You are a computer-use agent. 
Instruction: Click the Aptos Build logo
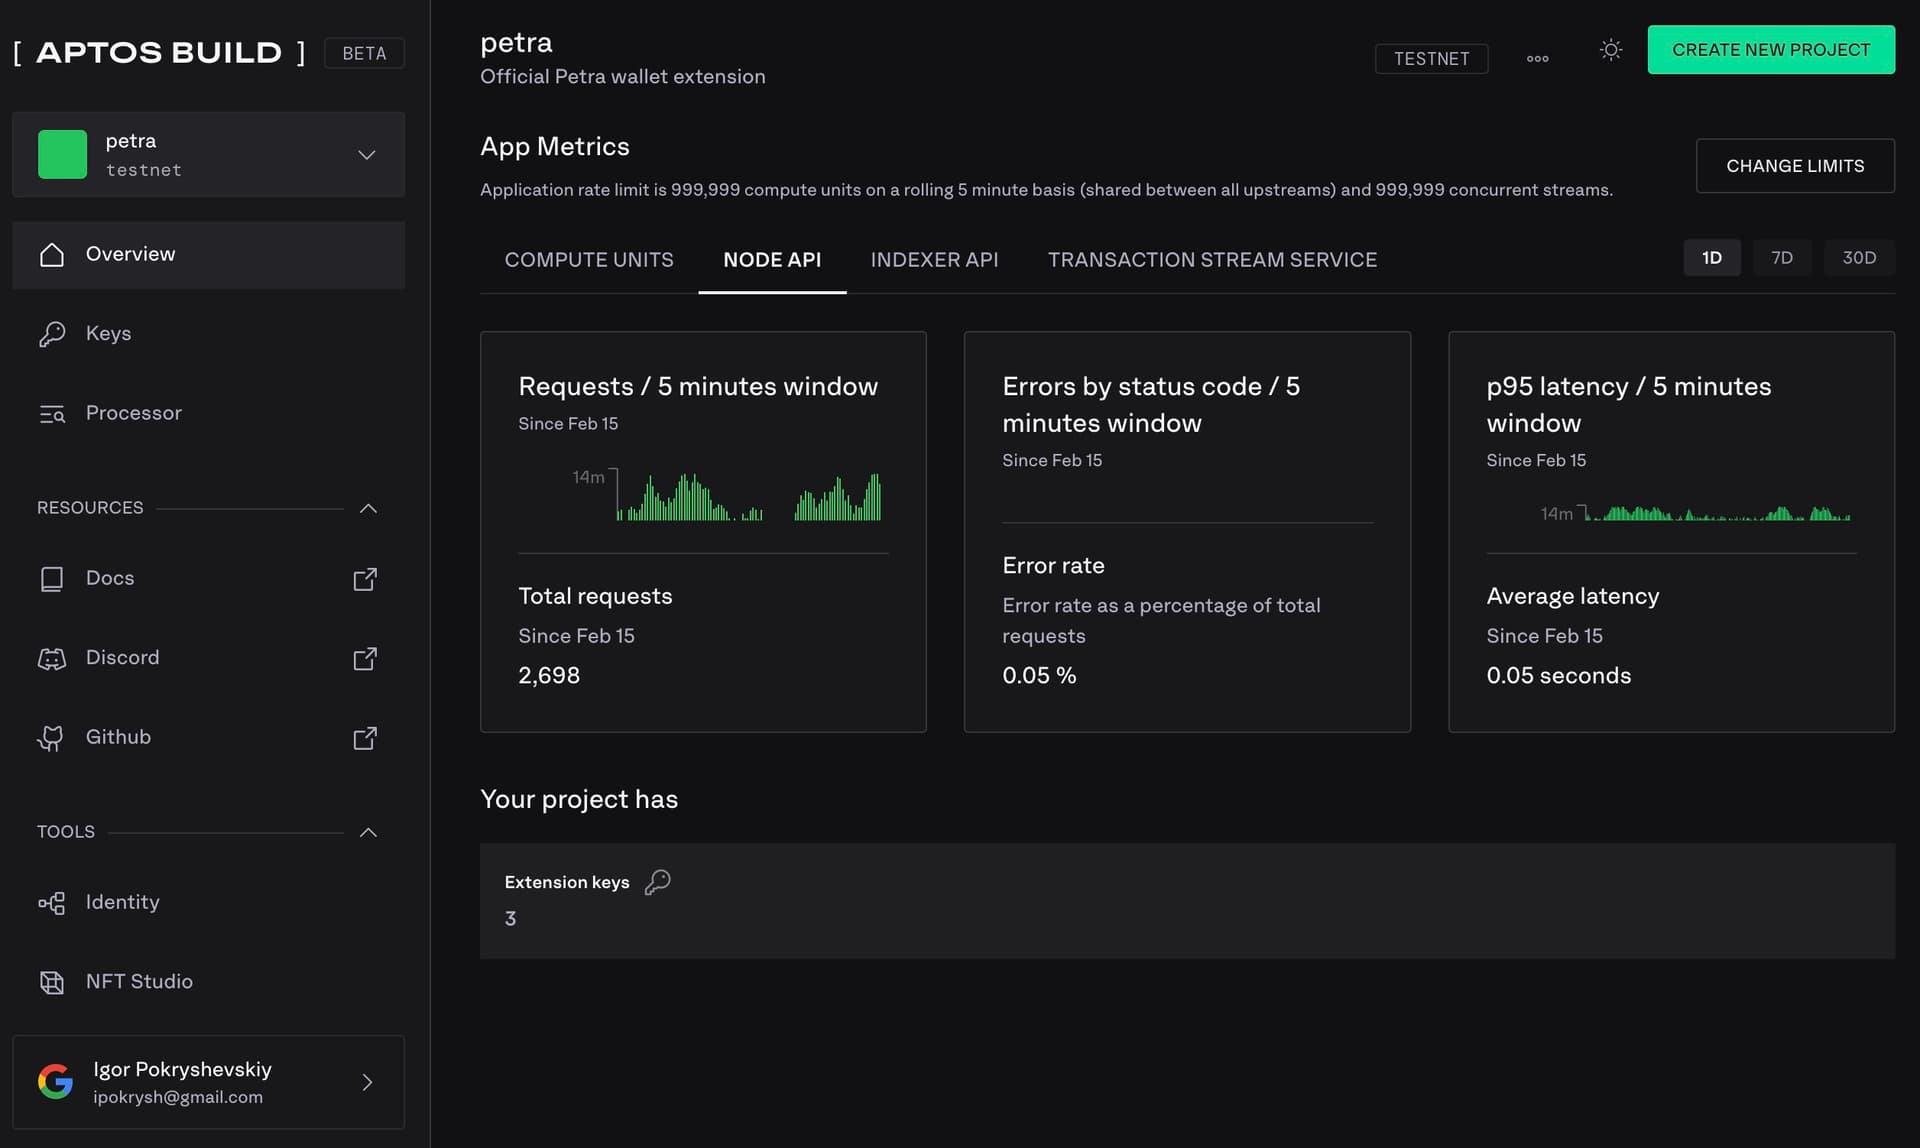coord(160,53)
